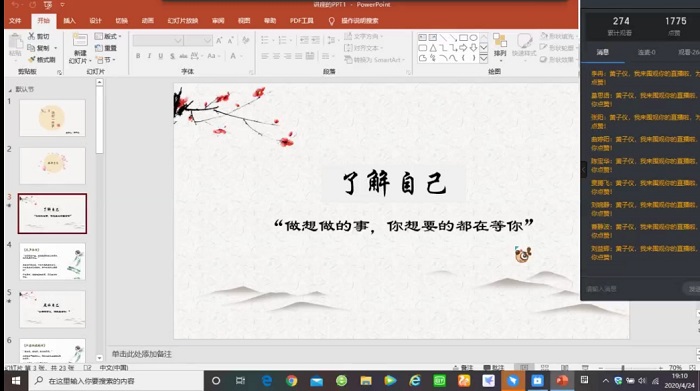This screenshot has width=700, height=391.
Task: Click the Comments button in status bar
Action: tap(494, 367)
